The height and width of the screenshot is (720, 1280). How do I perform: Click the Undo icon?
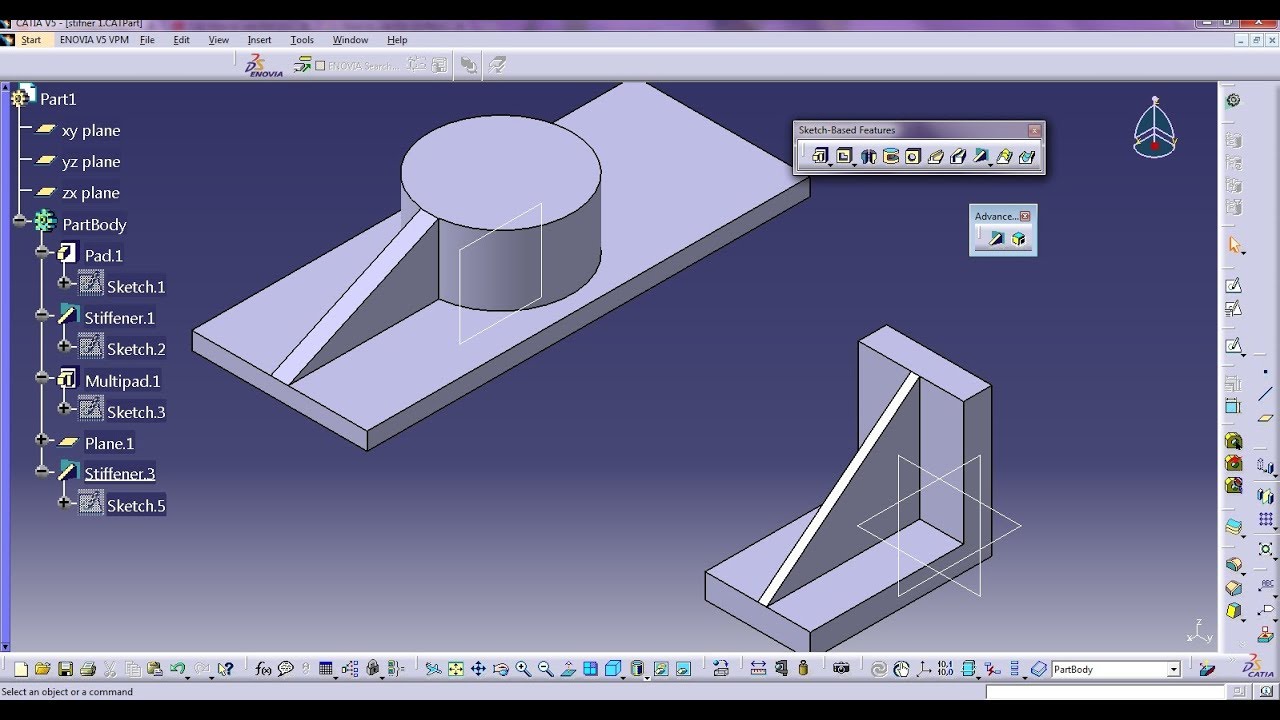(177, 668)
